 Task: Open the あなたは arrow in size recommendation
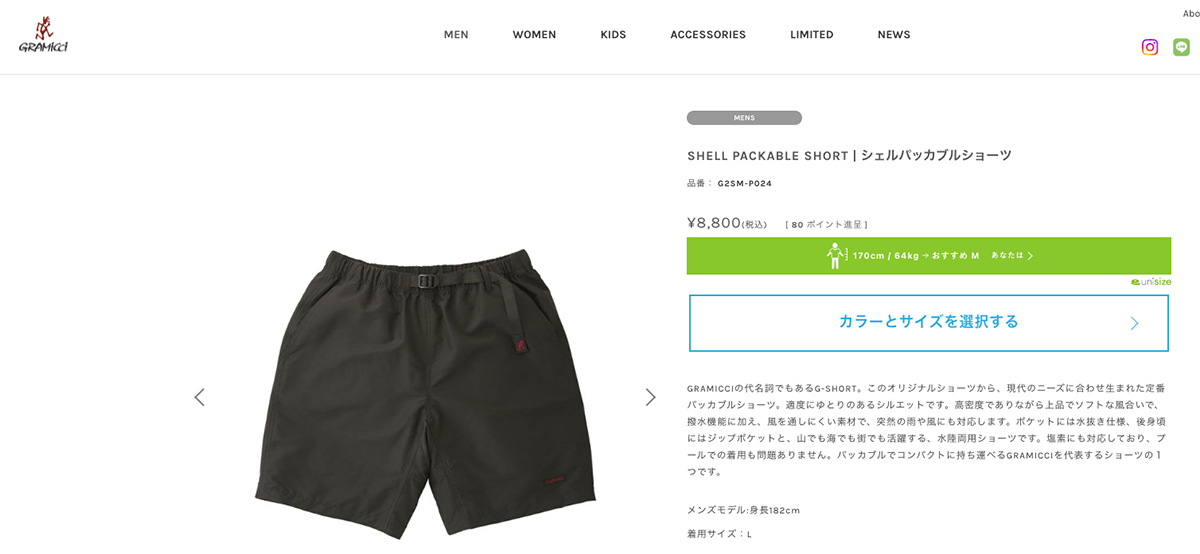1012,256
